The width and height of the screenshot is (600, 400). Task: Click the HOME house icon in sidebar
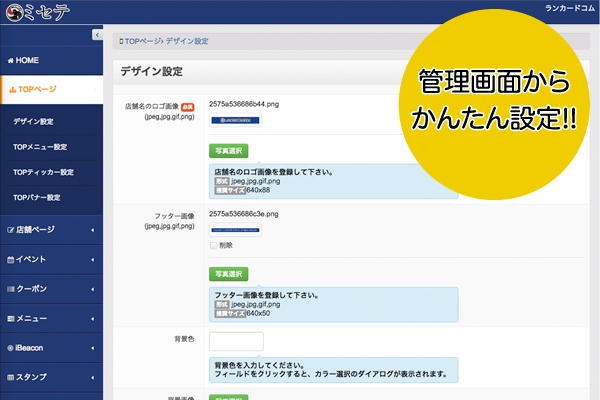[x=10, y=60]
